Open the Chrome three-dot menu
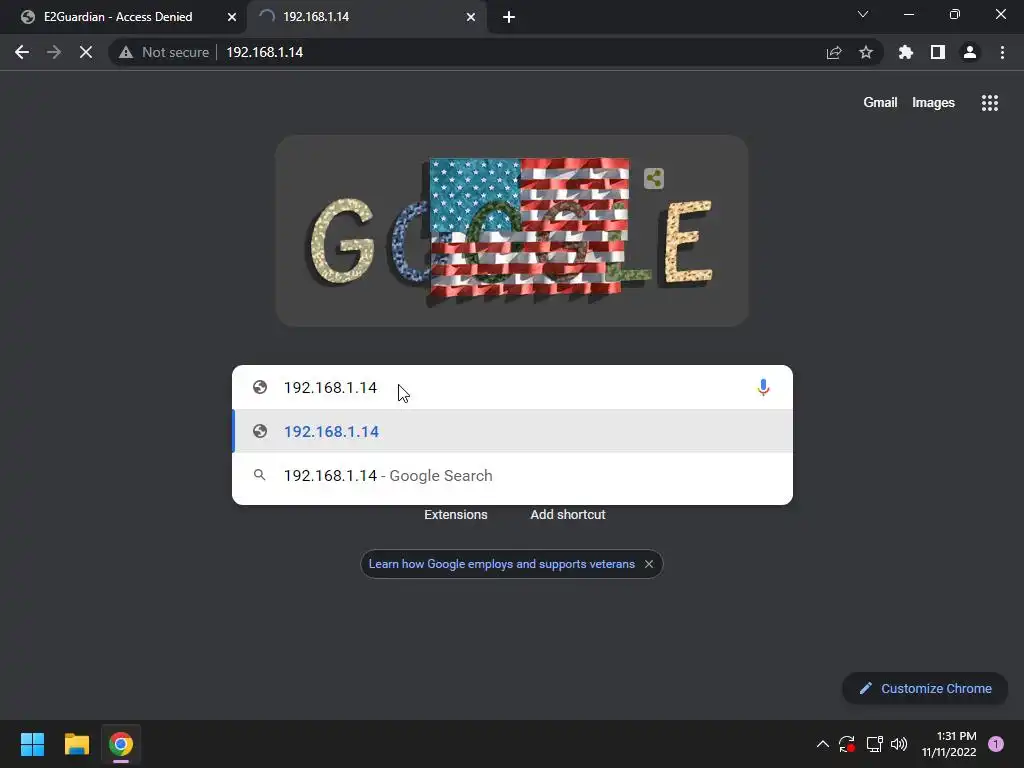Viewport: 1024px width, 768px height. coord(1002,52)
